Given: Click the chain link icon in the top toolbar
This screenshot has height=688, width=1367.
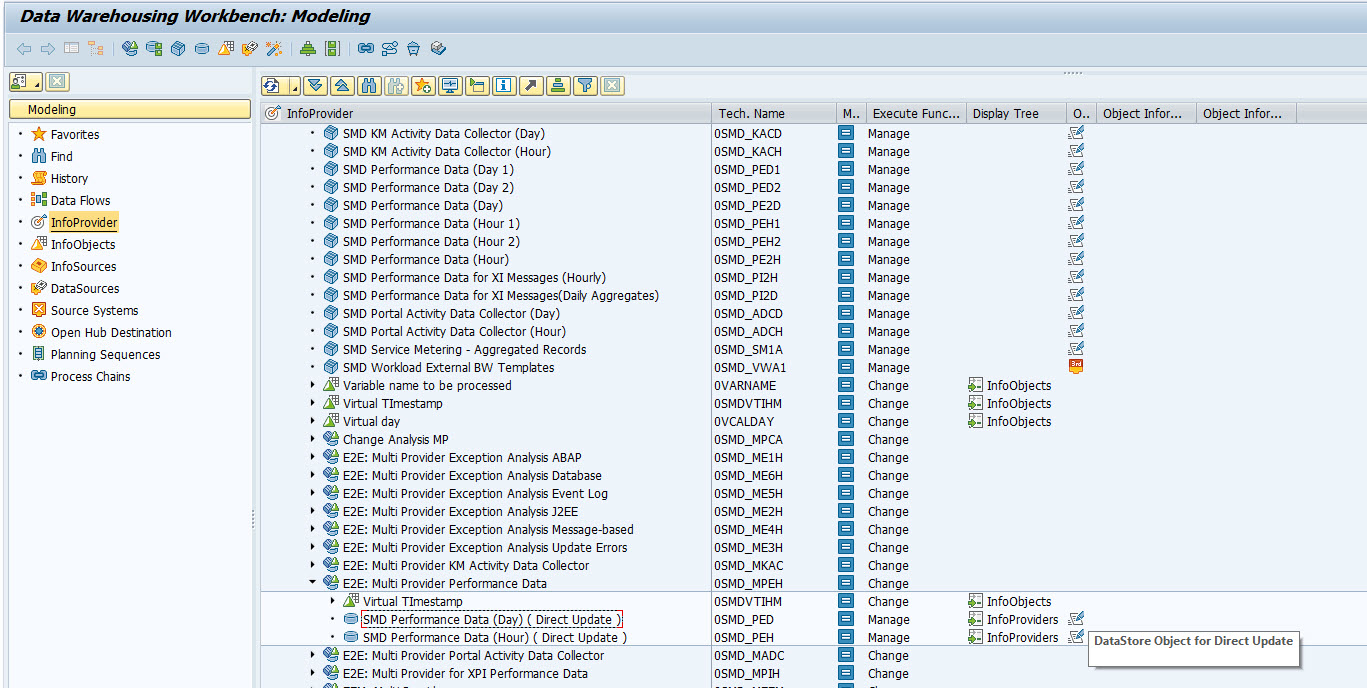Looking at the screenshot, I should tap(366, 48).
